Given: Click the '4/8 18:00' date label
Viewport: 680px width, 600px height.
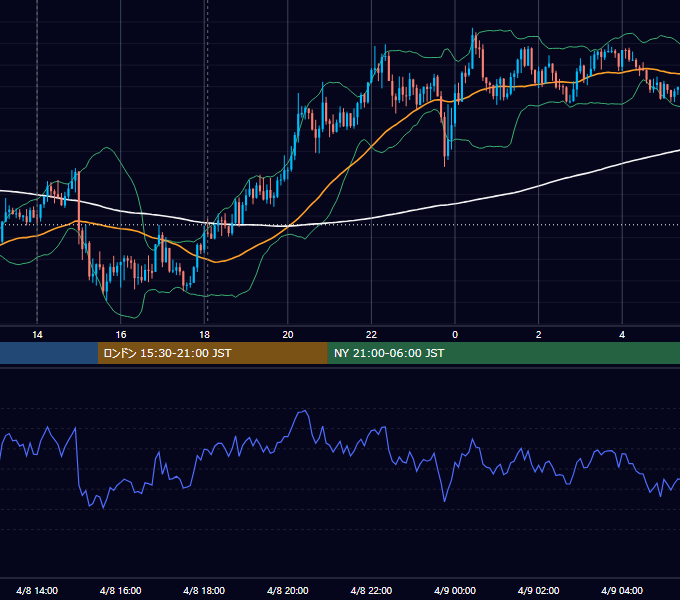Looking at the screenshot, I should click(204, 590).
